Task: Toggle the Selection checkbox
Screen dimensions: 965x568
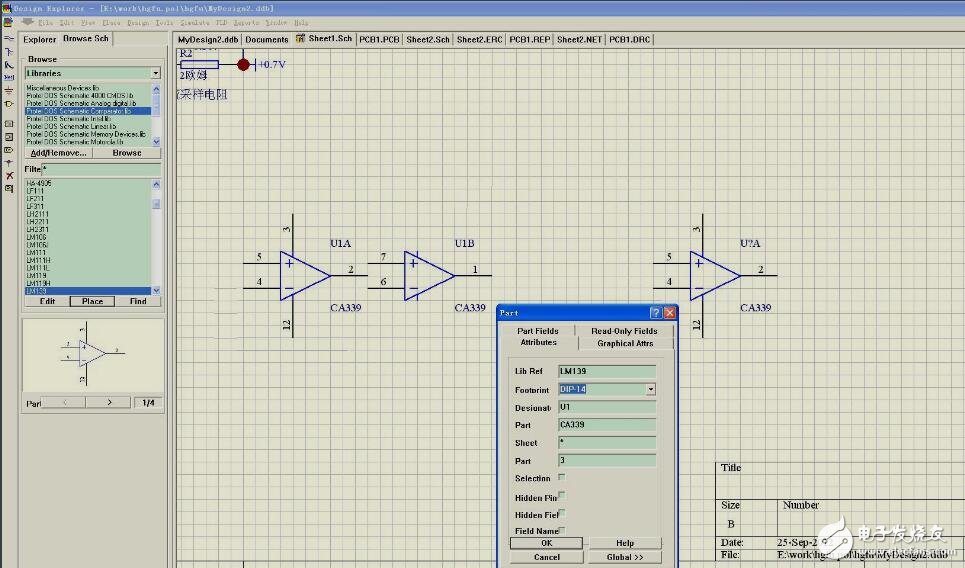Action: (562, 478)
